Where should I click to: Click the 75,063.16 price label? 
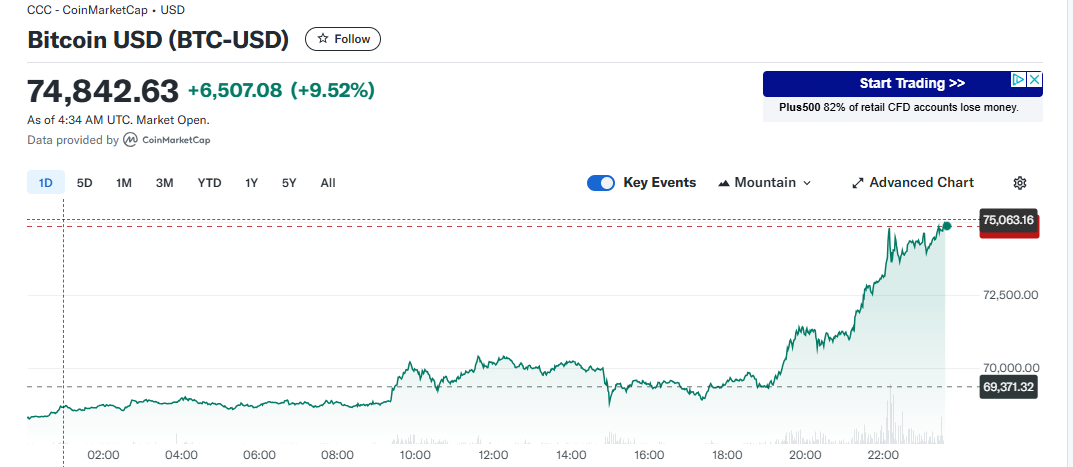pos(1009,220)
